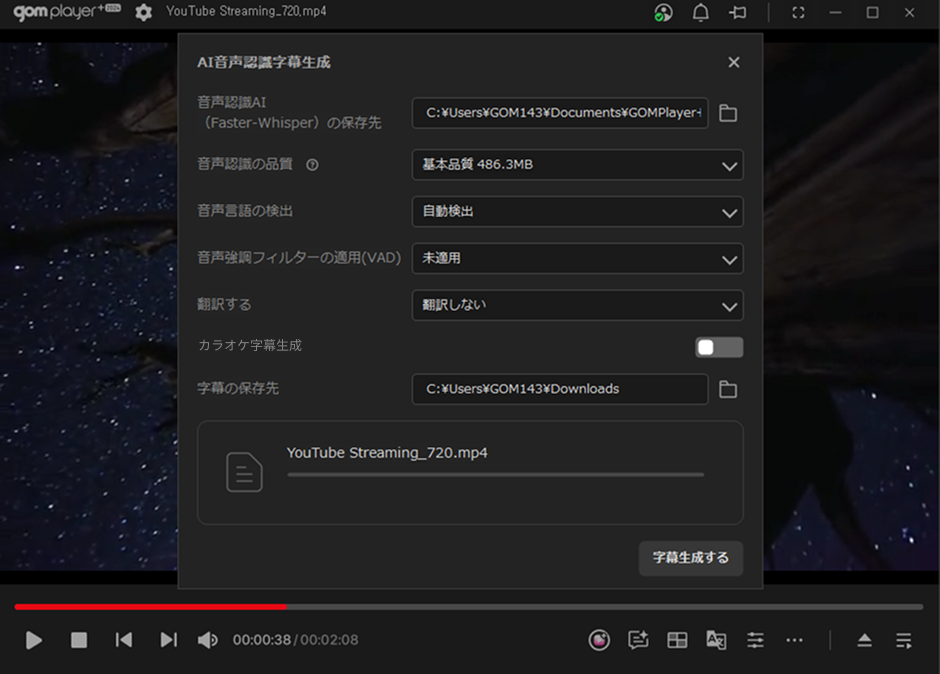Viewport: 940px width, 674px height.
Task: Open the 音声言語の検出 dropdown
Action: coord(577,212)
